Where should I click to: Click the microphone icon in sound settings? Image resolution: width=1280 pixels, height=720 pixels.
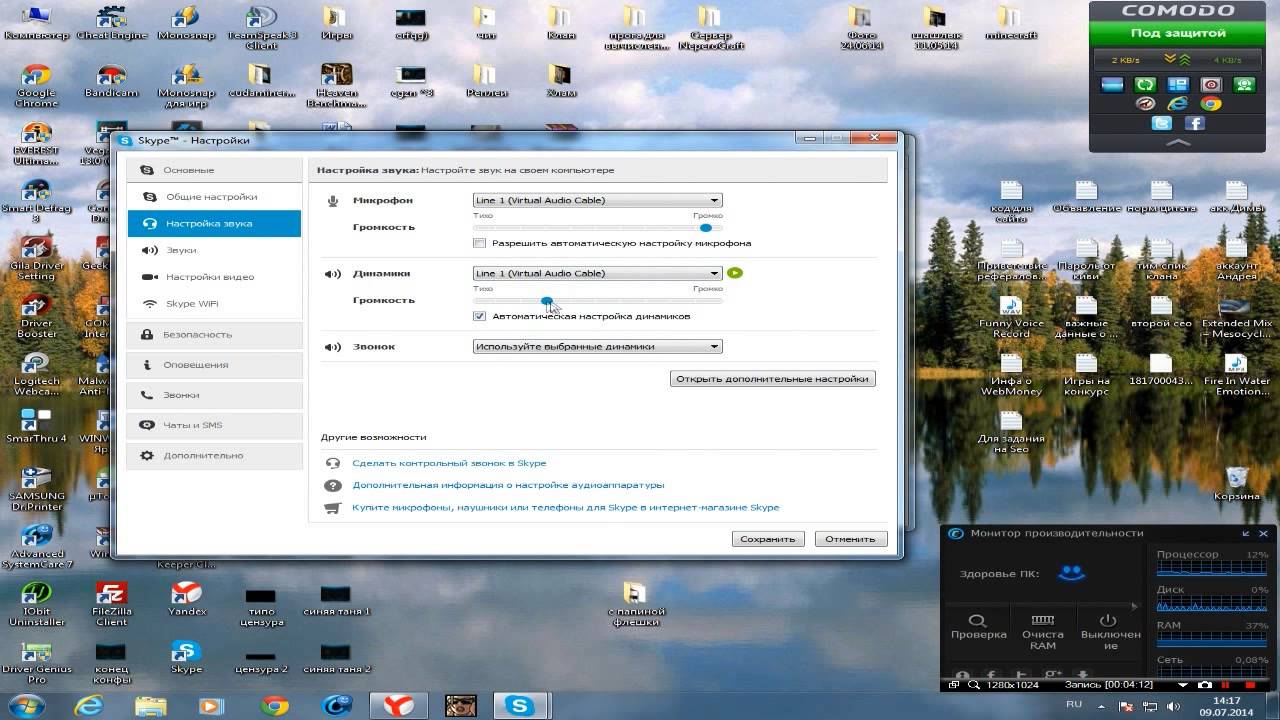[333, 201]
